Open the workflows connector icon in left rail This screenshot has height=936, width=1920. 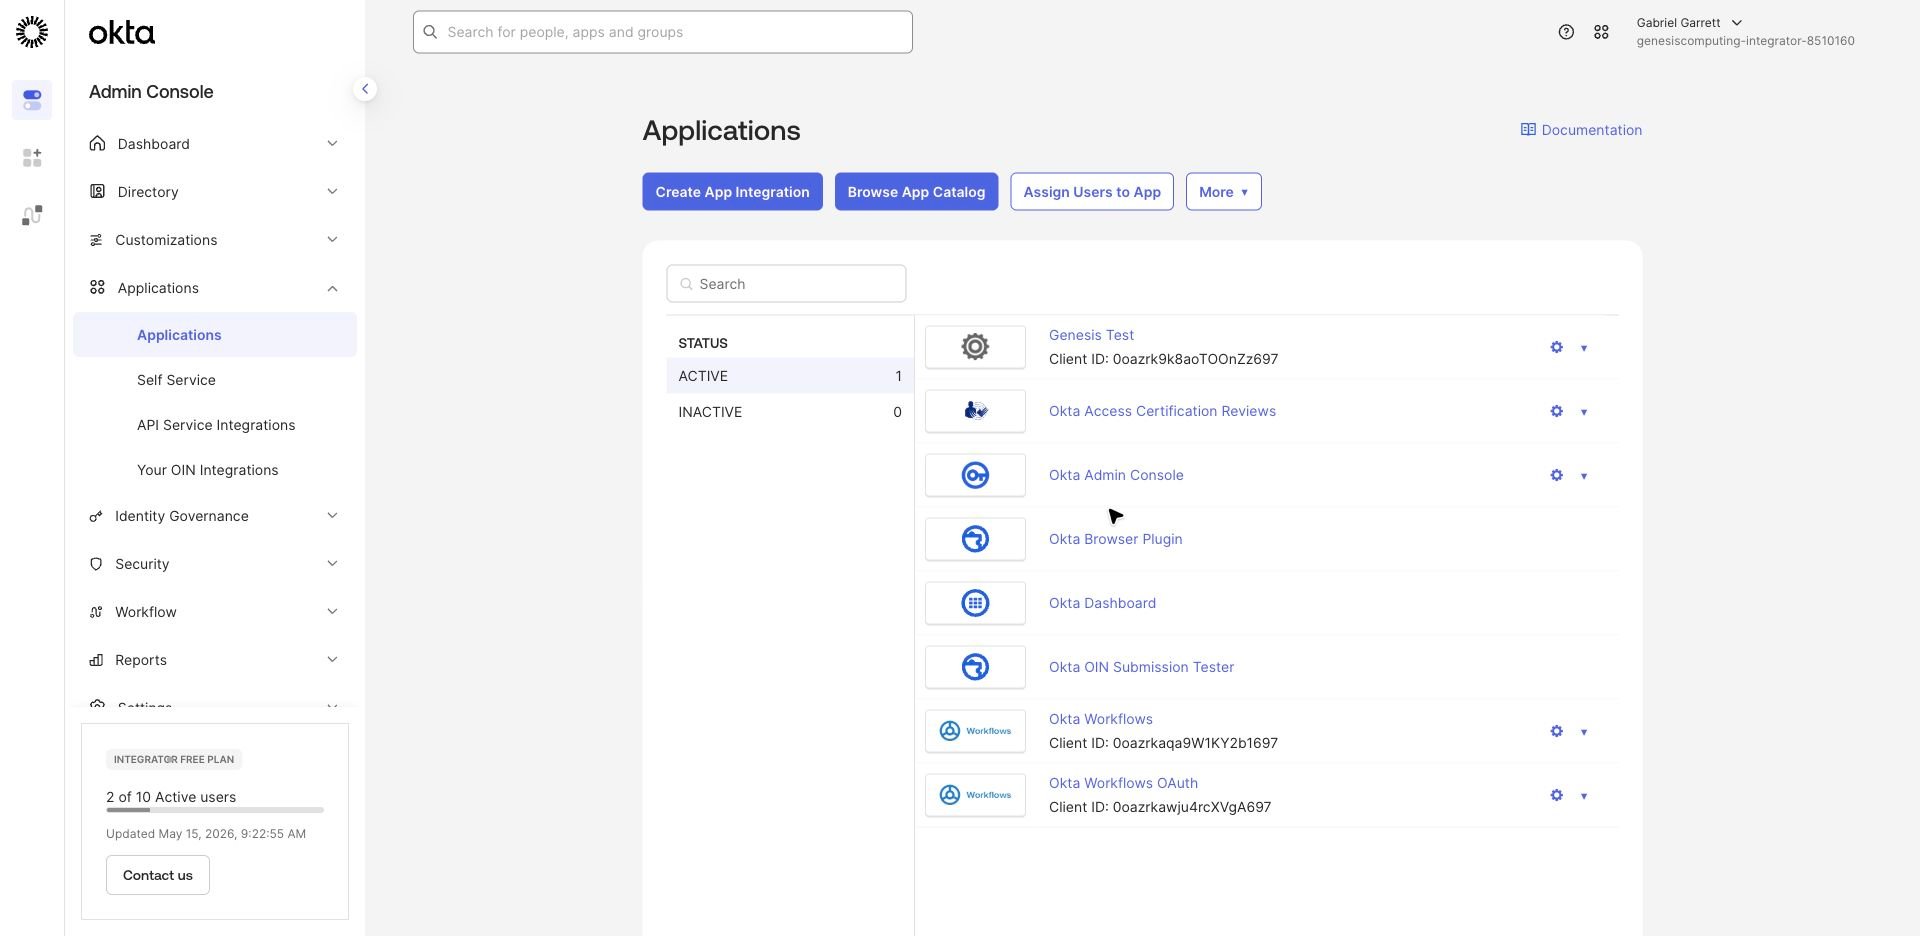32,215
